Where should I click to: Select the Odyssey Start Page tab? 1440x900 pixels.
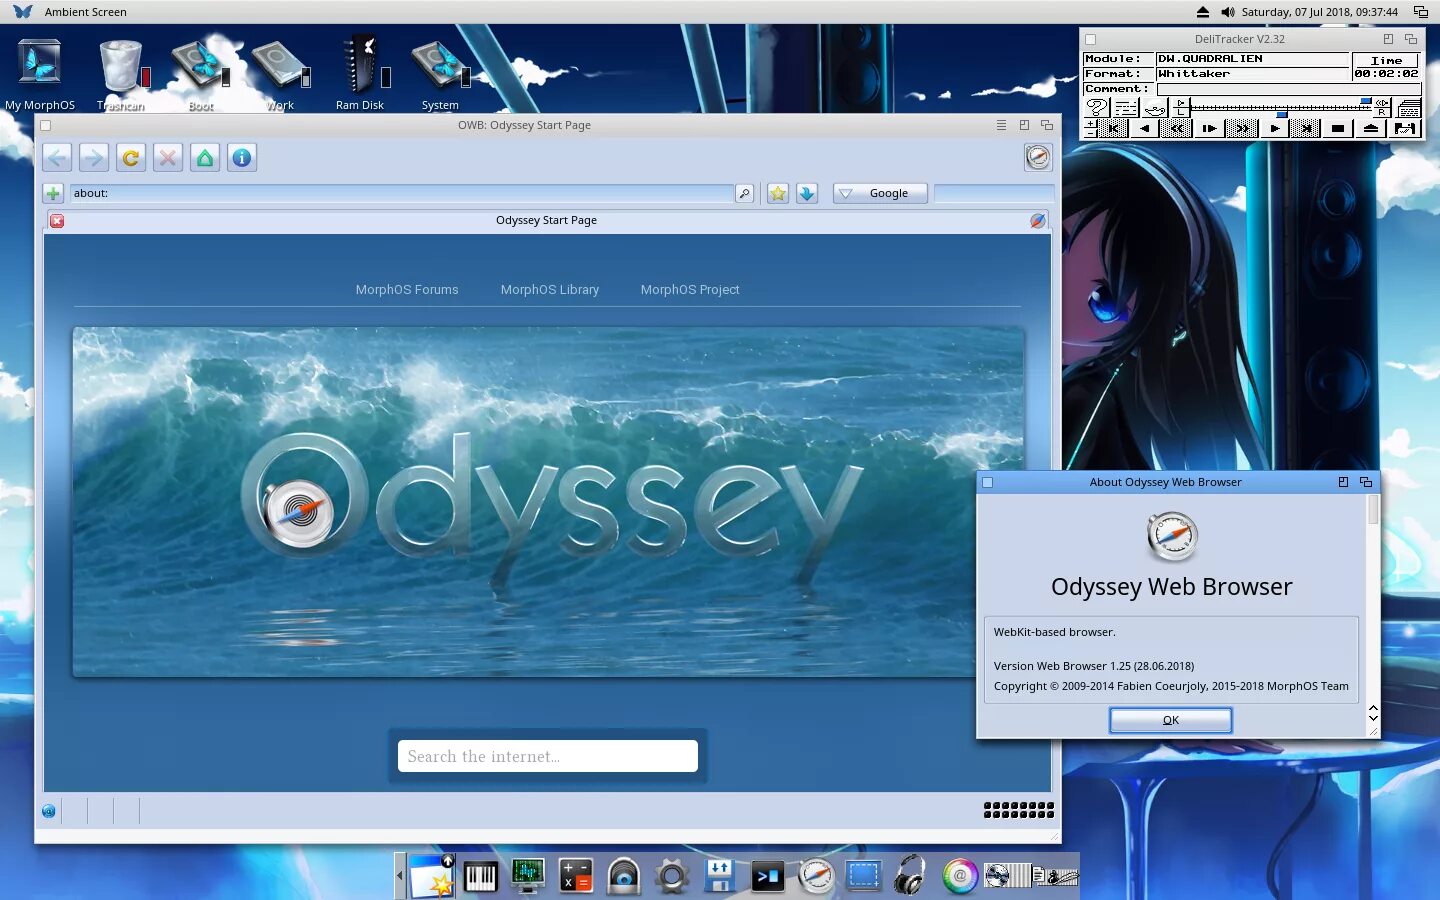(546, 220)
